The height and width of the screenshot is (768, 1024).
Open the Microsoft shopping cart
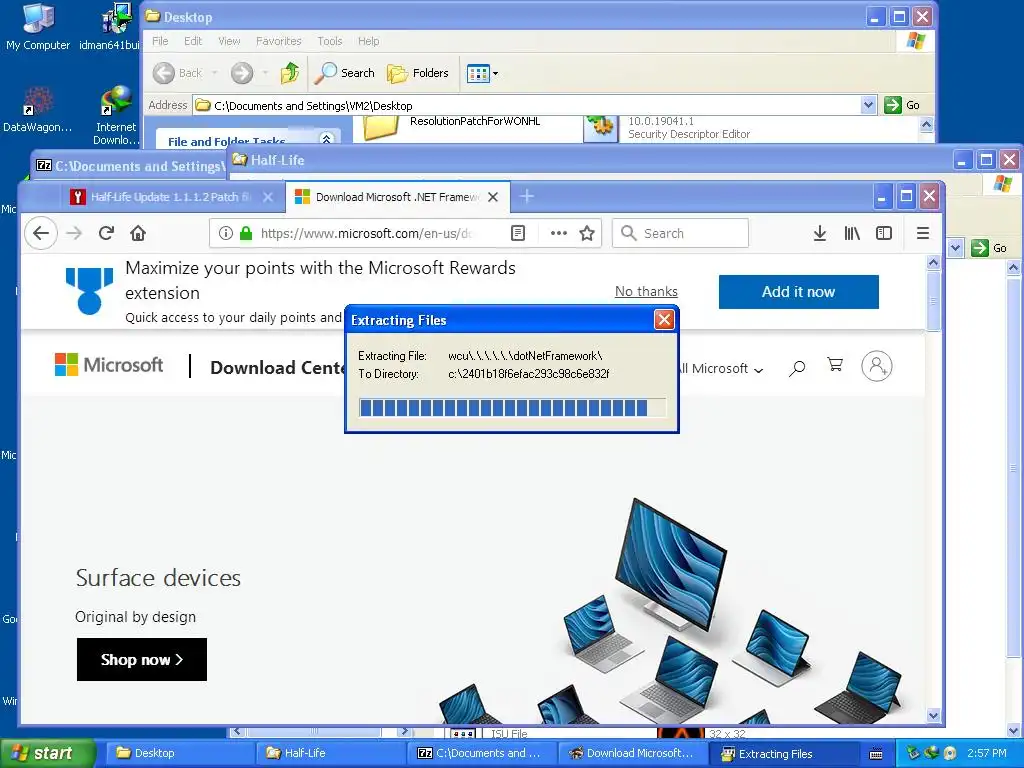835,365
